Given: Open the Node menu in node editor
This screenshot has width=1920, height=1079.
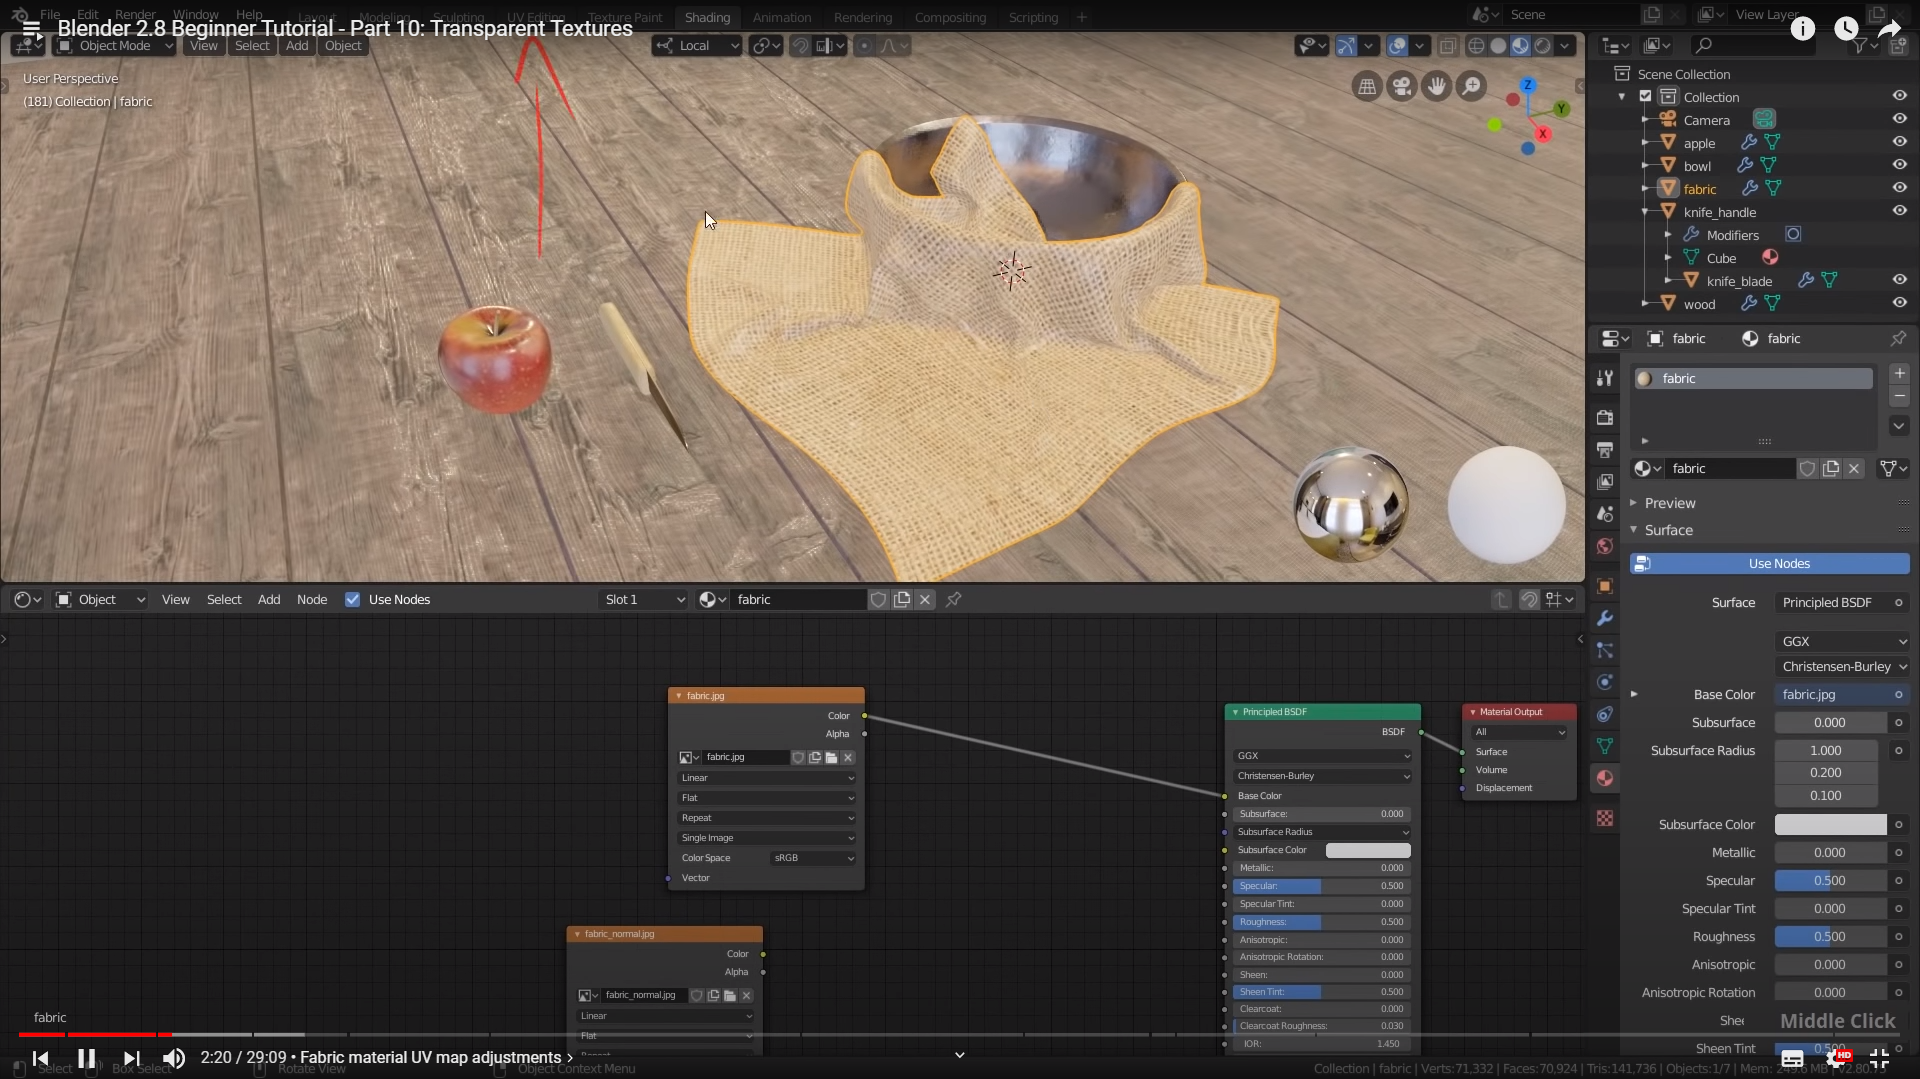Looking at the screenshot, I should [312, 599].
